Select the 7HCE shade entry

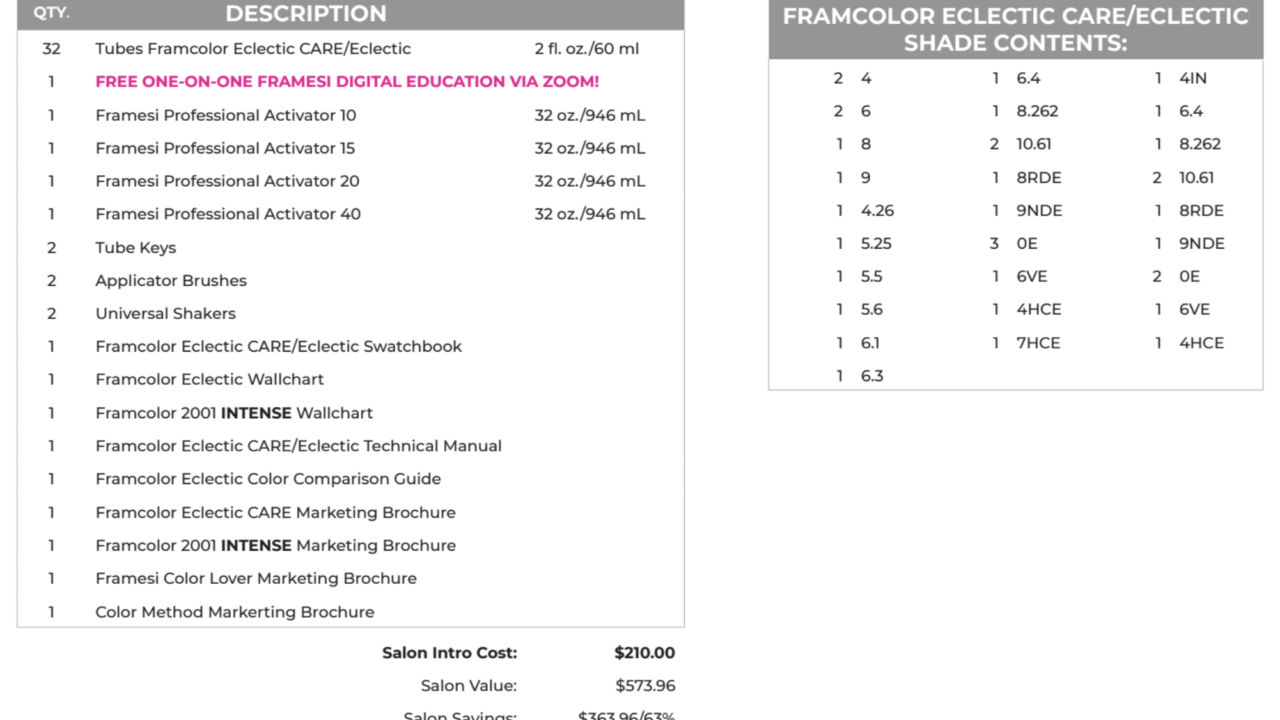1038,343
